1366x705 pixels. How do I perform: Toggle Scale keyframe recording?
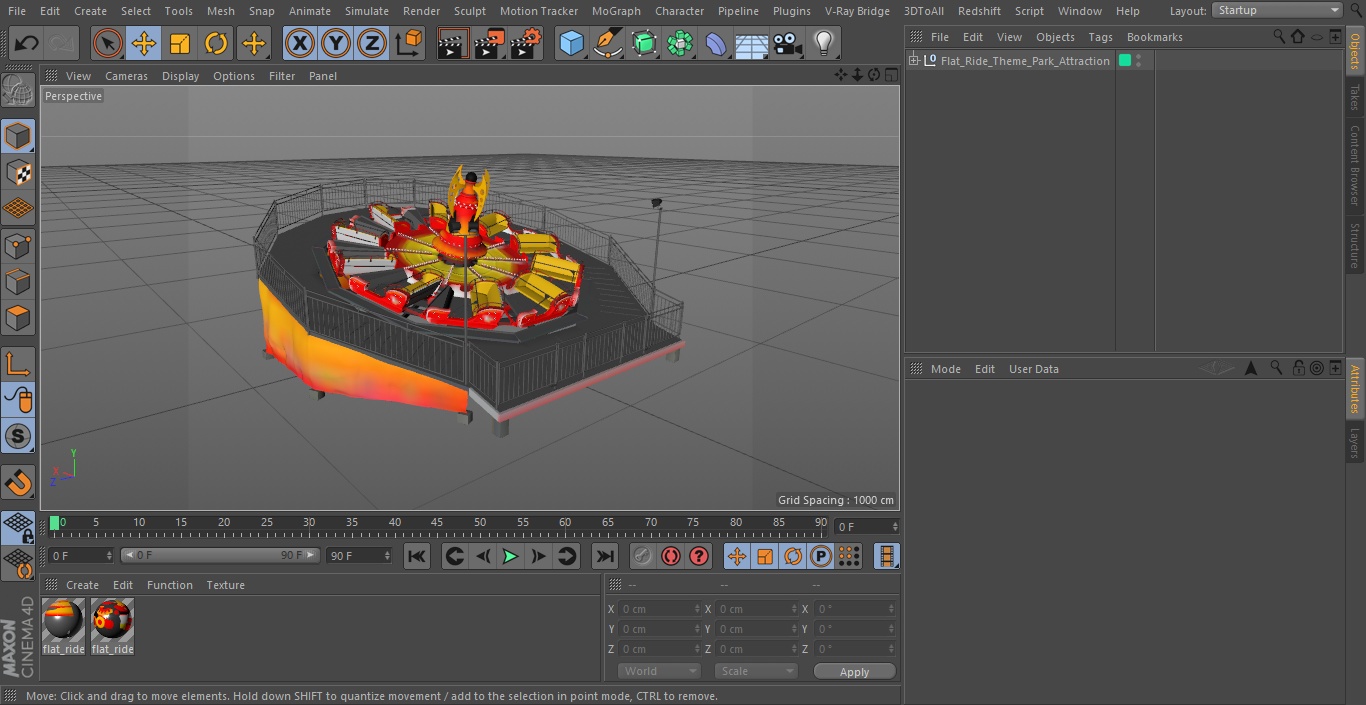765,556
